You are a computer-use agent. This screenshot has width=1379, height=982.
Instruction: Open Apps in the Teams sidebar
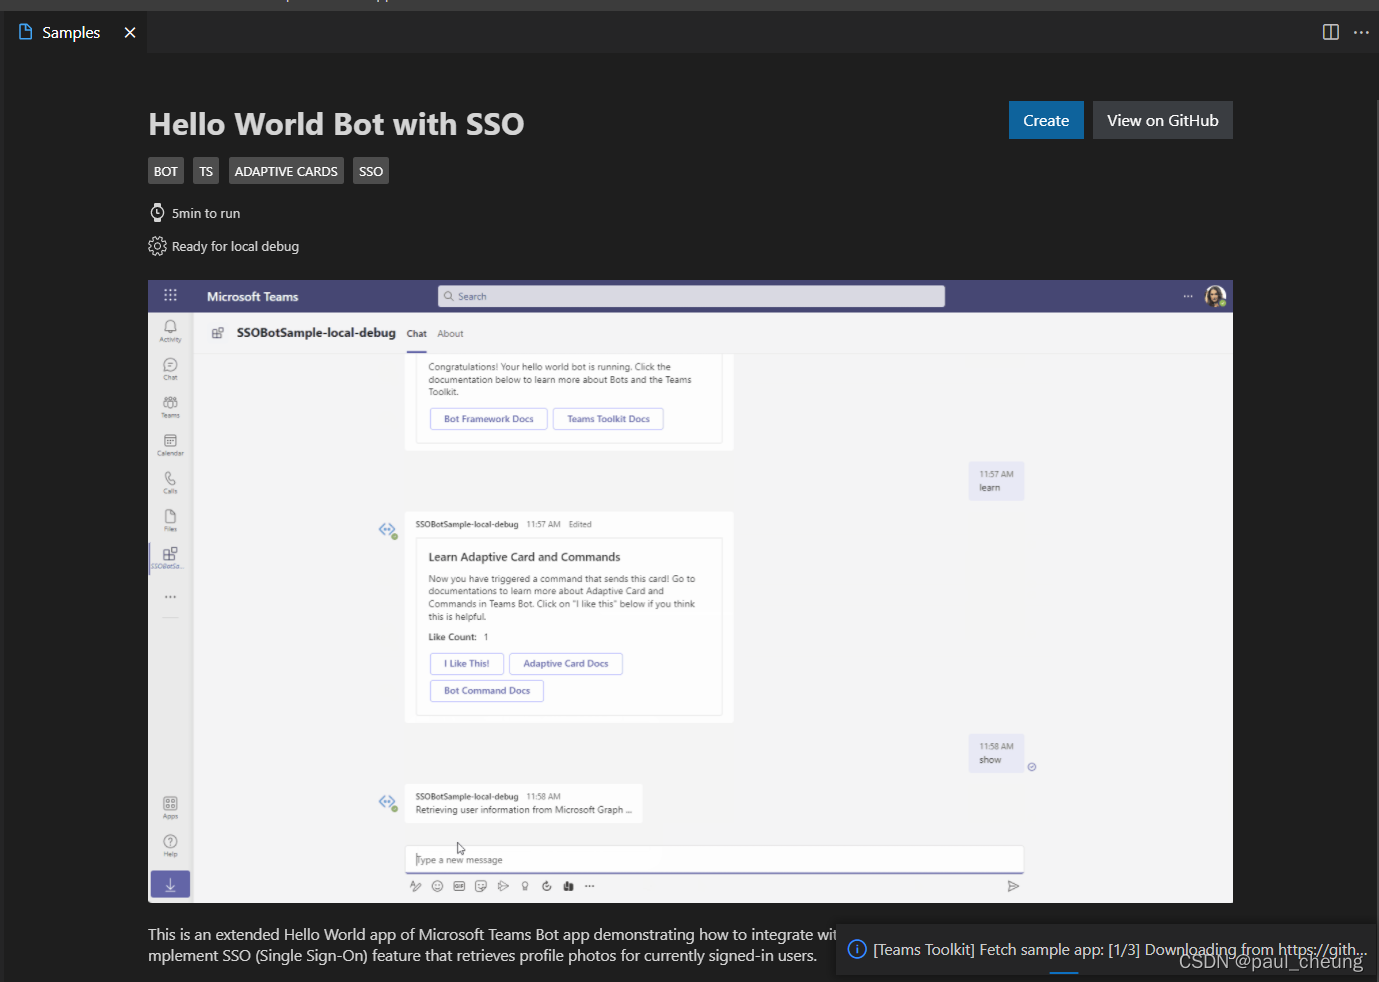pos(170,807)
